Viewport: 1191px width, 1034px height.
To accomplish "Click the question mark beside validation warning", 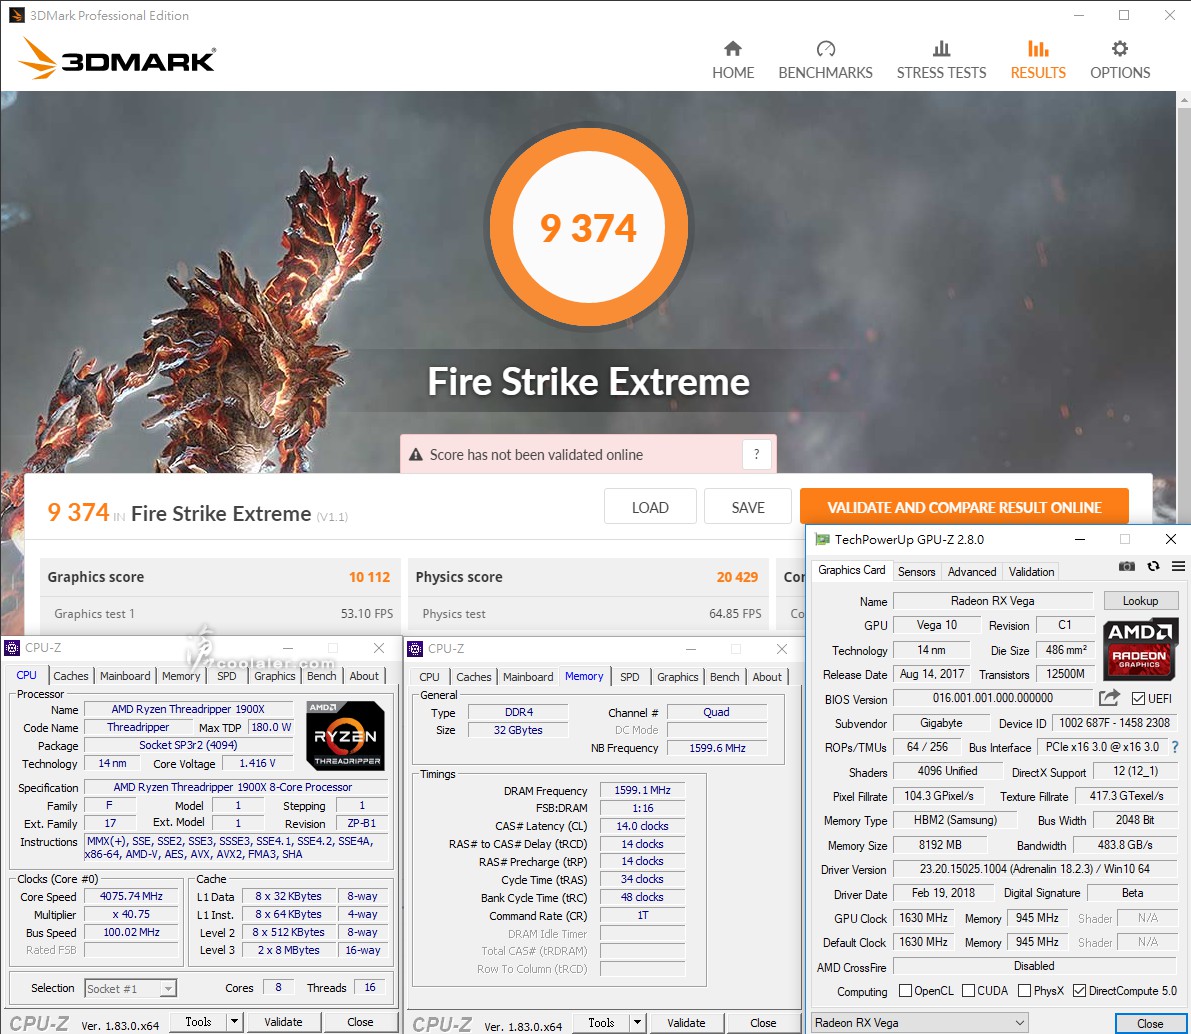I will click(756, 454).
